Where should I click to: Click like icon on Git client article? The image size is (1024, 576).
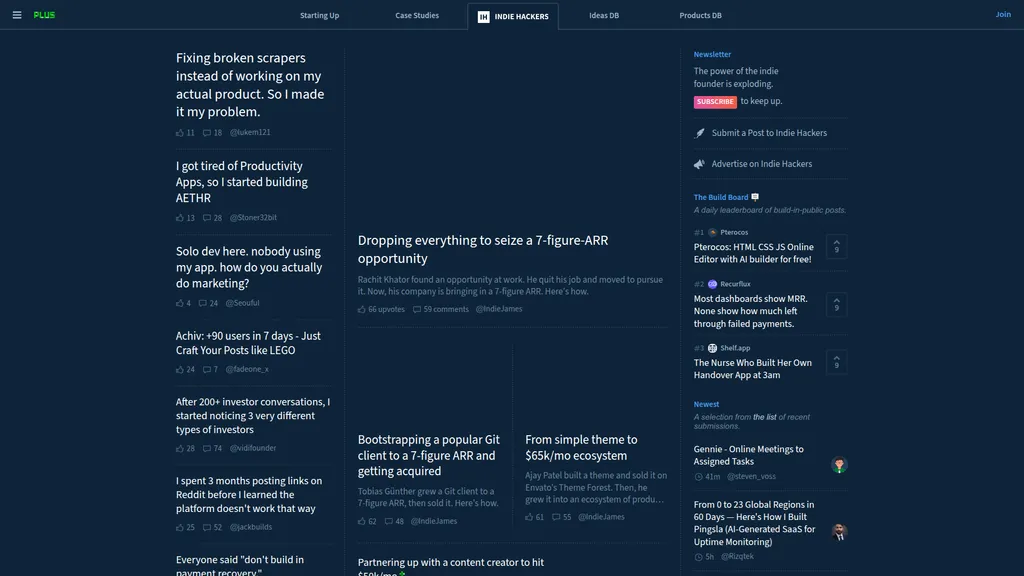(362, 522)
